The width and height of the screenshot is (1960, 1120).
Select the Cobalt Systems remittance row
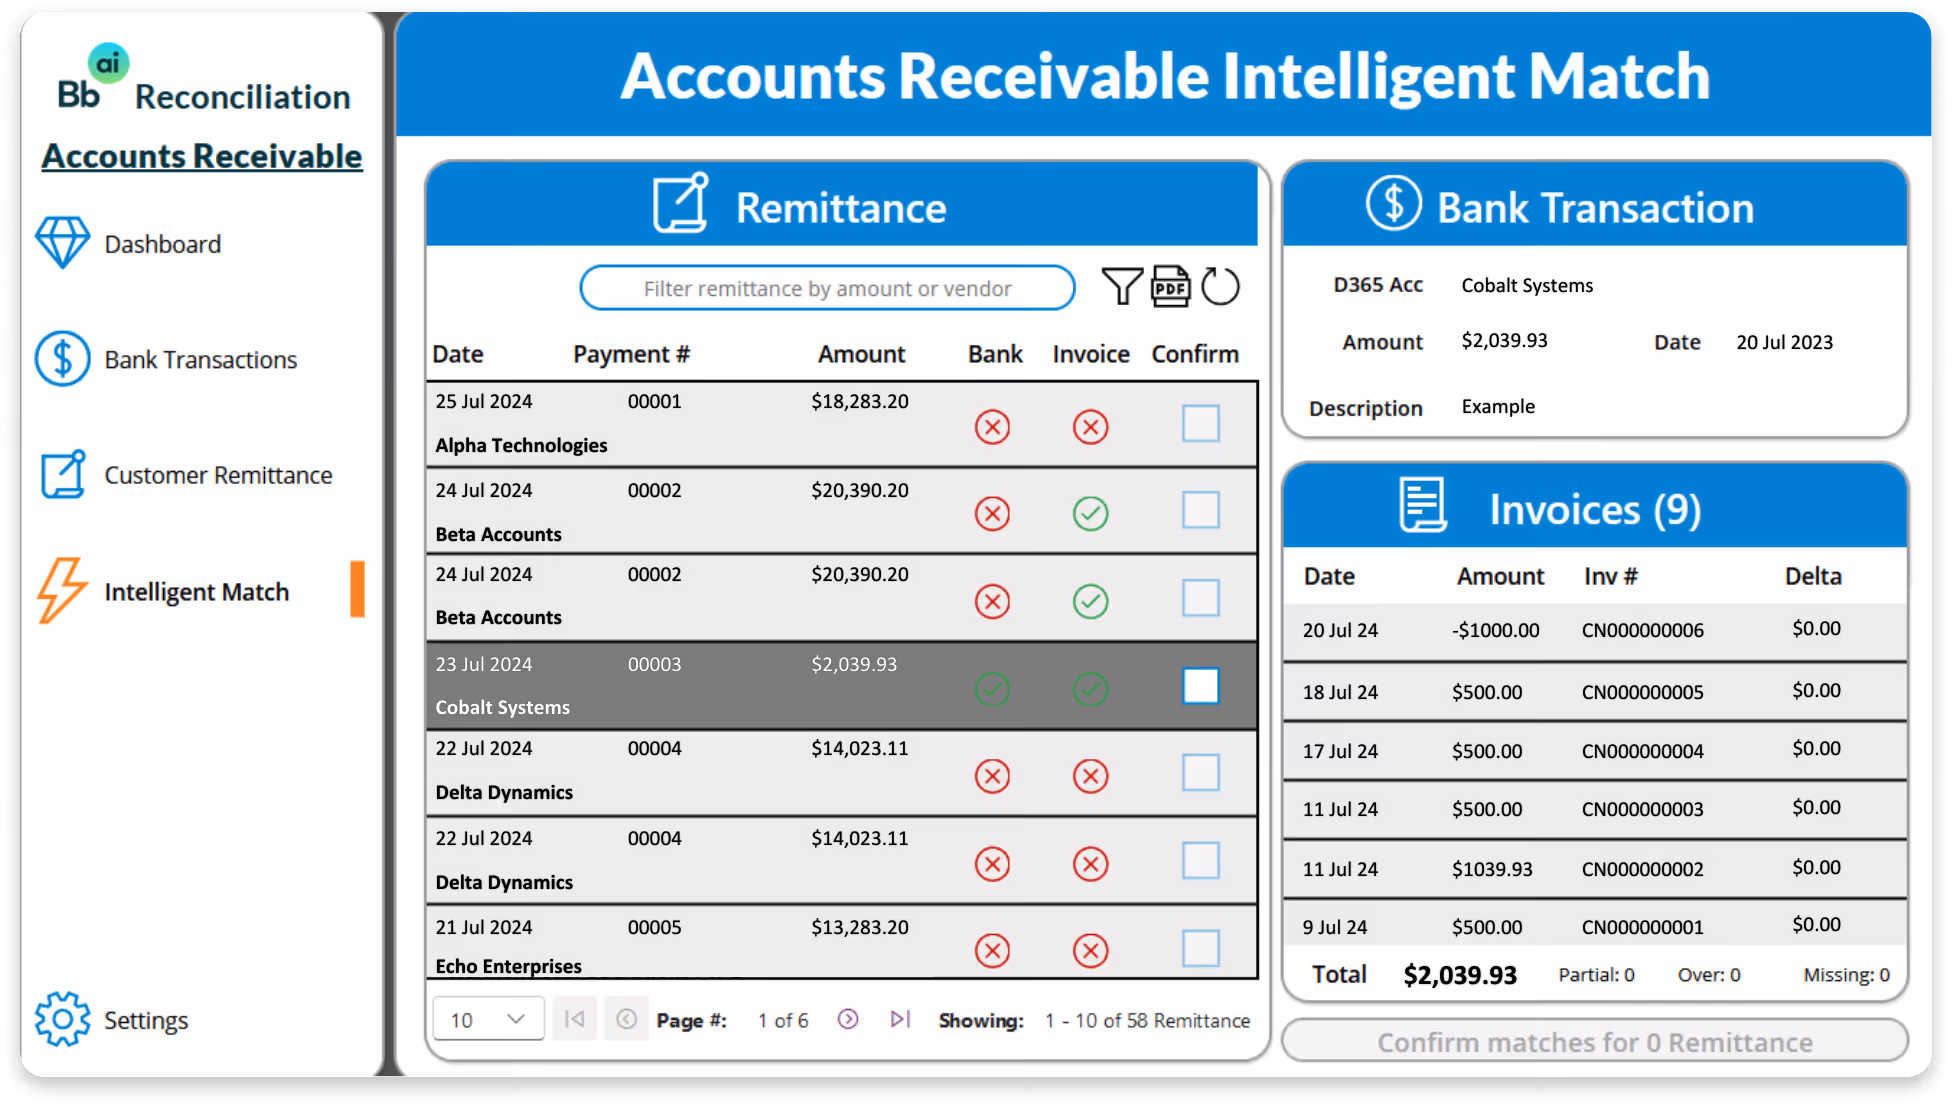tap(841, 686)
